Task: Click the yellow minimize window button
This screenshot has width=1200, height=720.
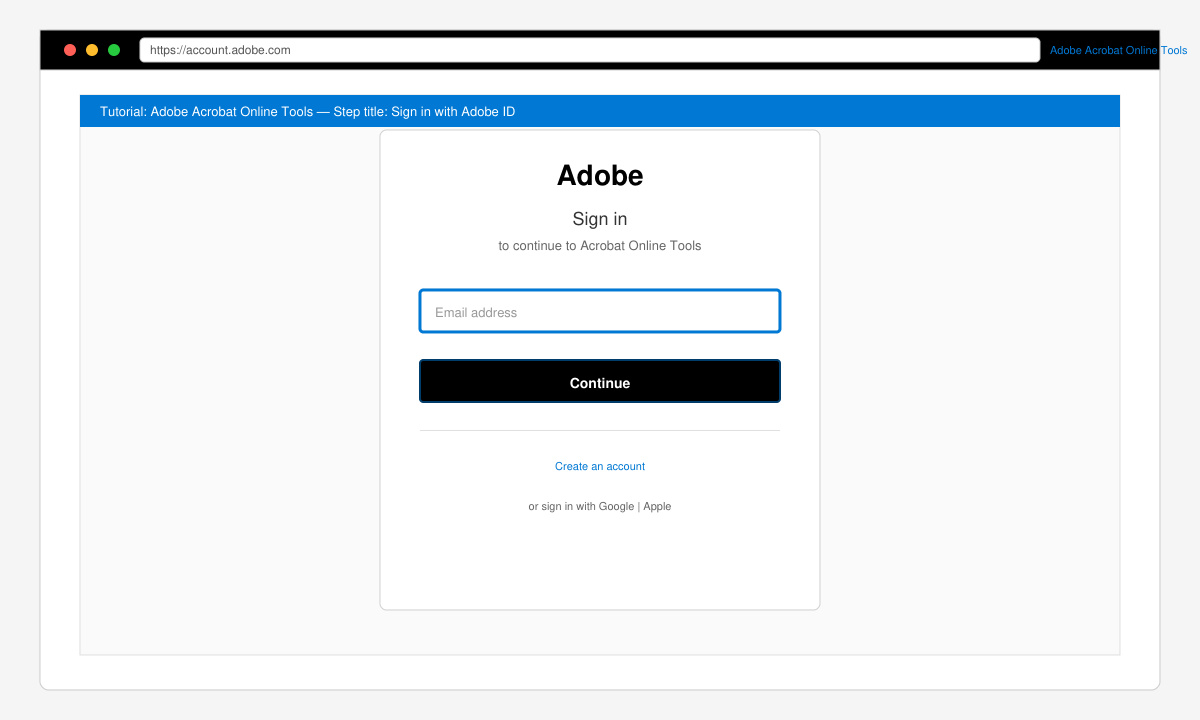Action: click(92, 50)
